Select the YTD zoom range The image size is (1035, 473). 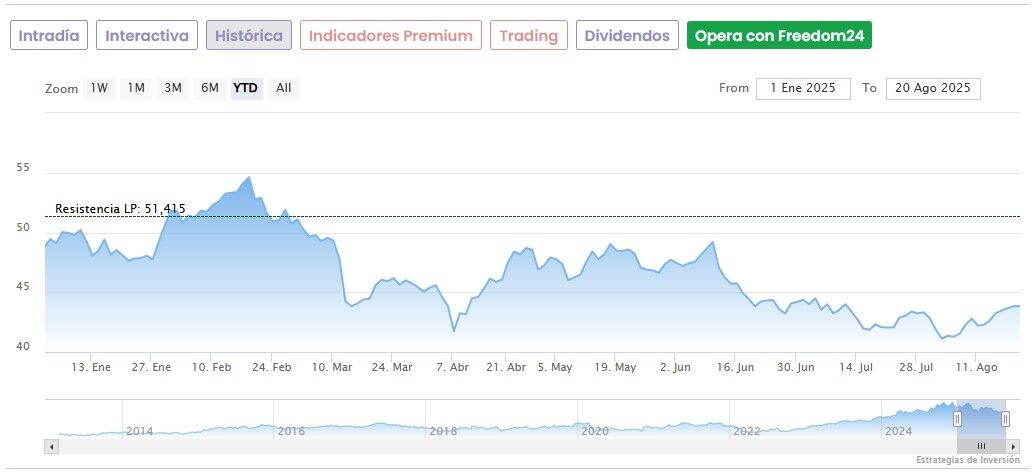pos(246,88)
